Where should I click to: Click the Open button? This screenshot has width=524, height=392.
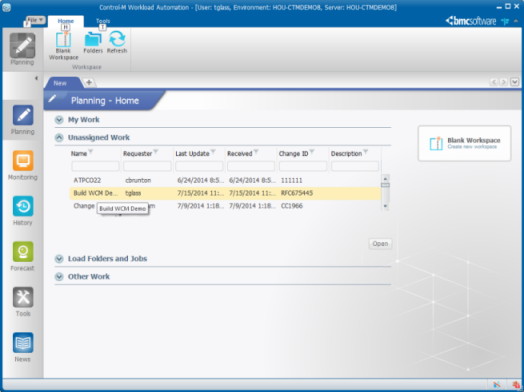click(x=380, y=244)
